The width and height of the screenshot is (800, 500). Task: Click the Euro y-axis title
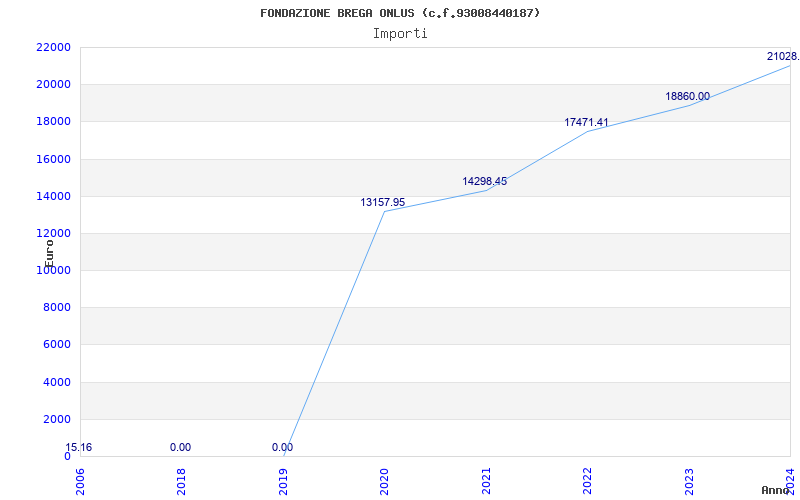(49, 253)
